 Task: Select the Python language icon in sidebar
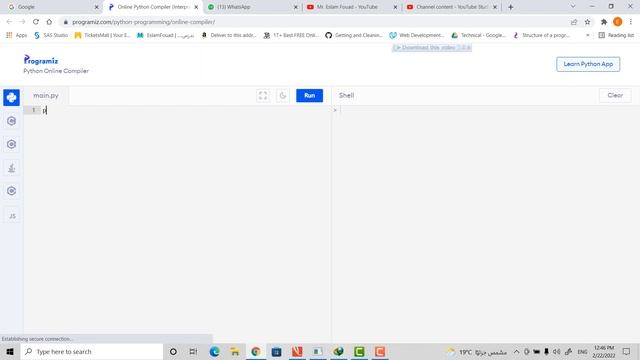(11, 98)
